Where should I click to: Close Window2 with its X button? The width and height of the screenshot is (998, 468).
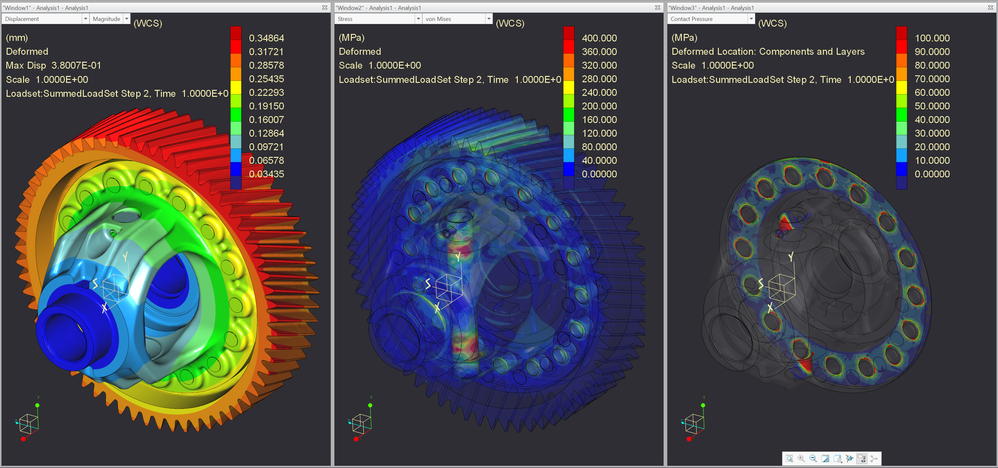point(655,6)
